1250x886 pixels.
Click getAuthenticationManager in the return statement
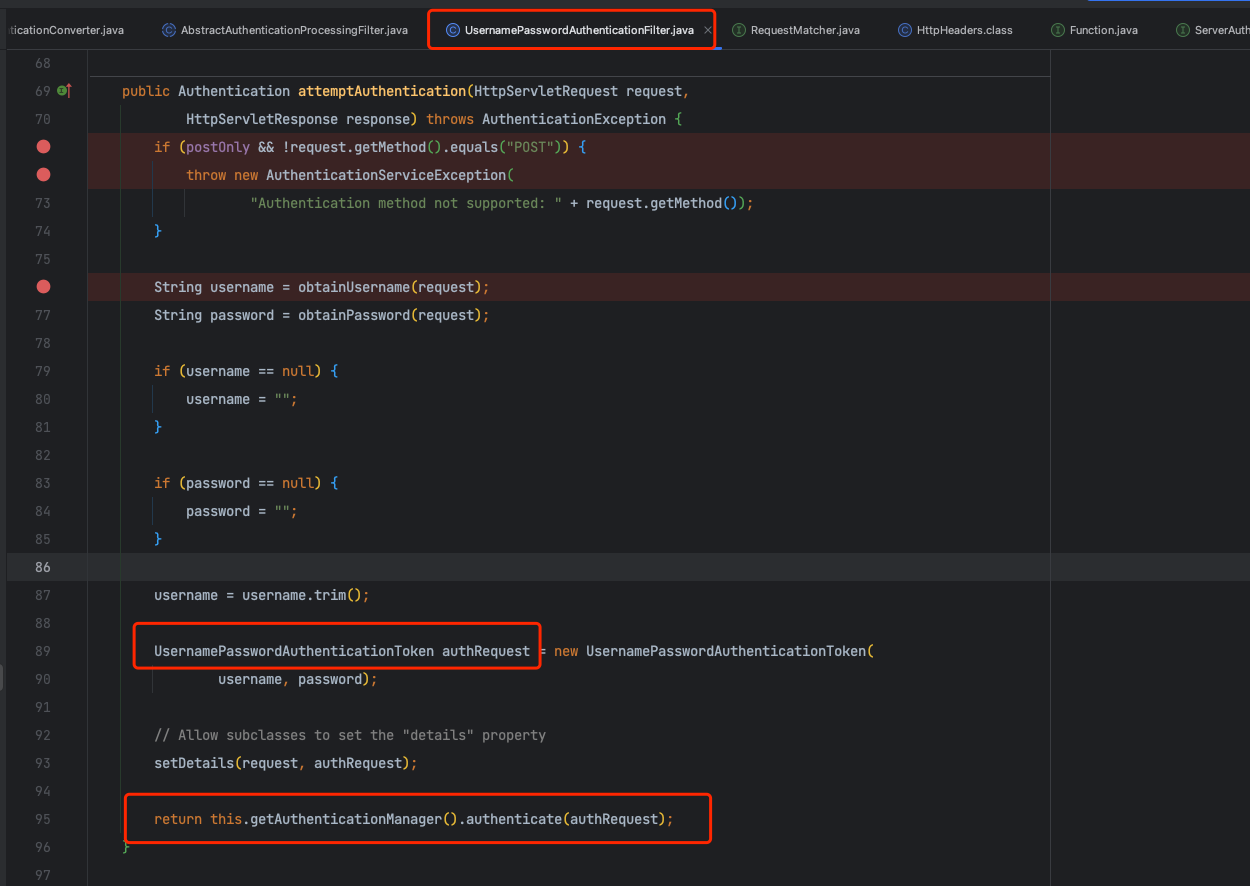[x=346, y=819]
